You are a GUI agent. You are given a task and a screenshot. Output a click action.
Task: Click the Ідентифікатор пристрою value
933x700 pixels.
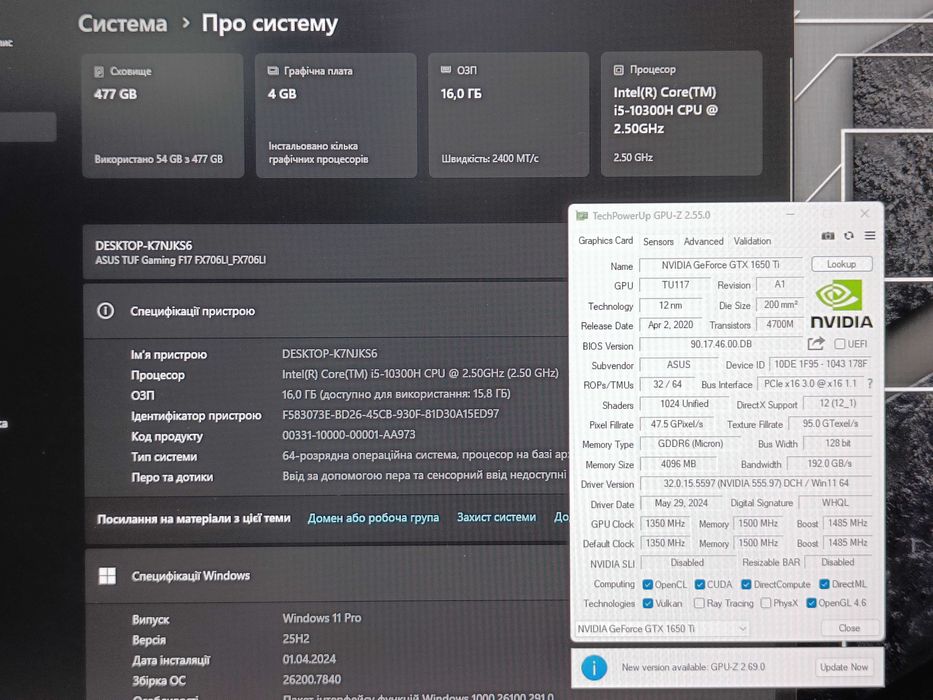(x=390, y=414)
